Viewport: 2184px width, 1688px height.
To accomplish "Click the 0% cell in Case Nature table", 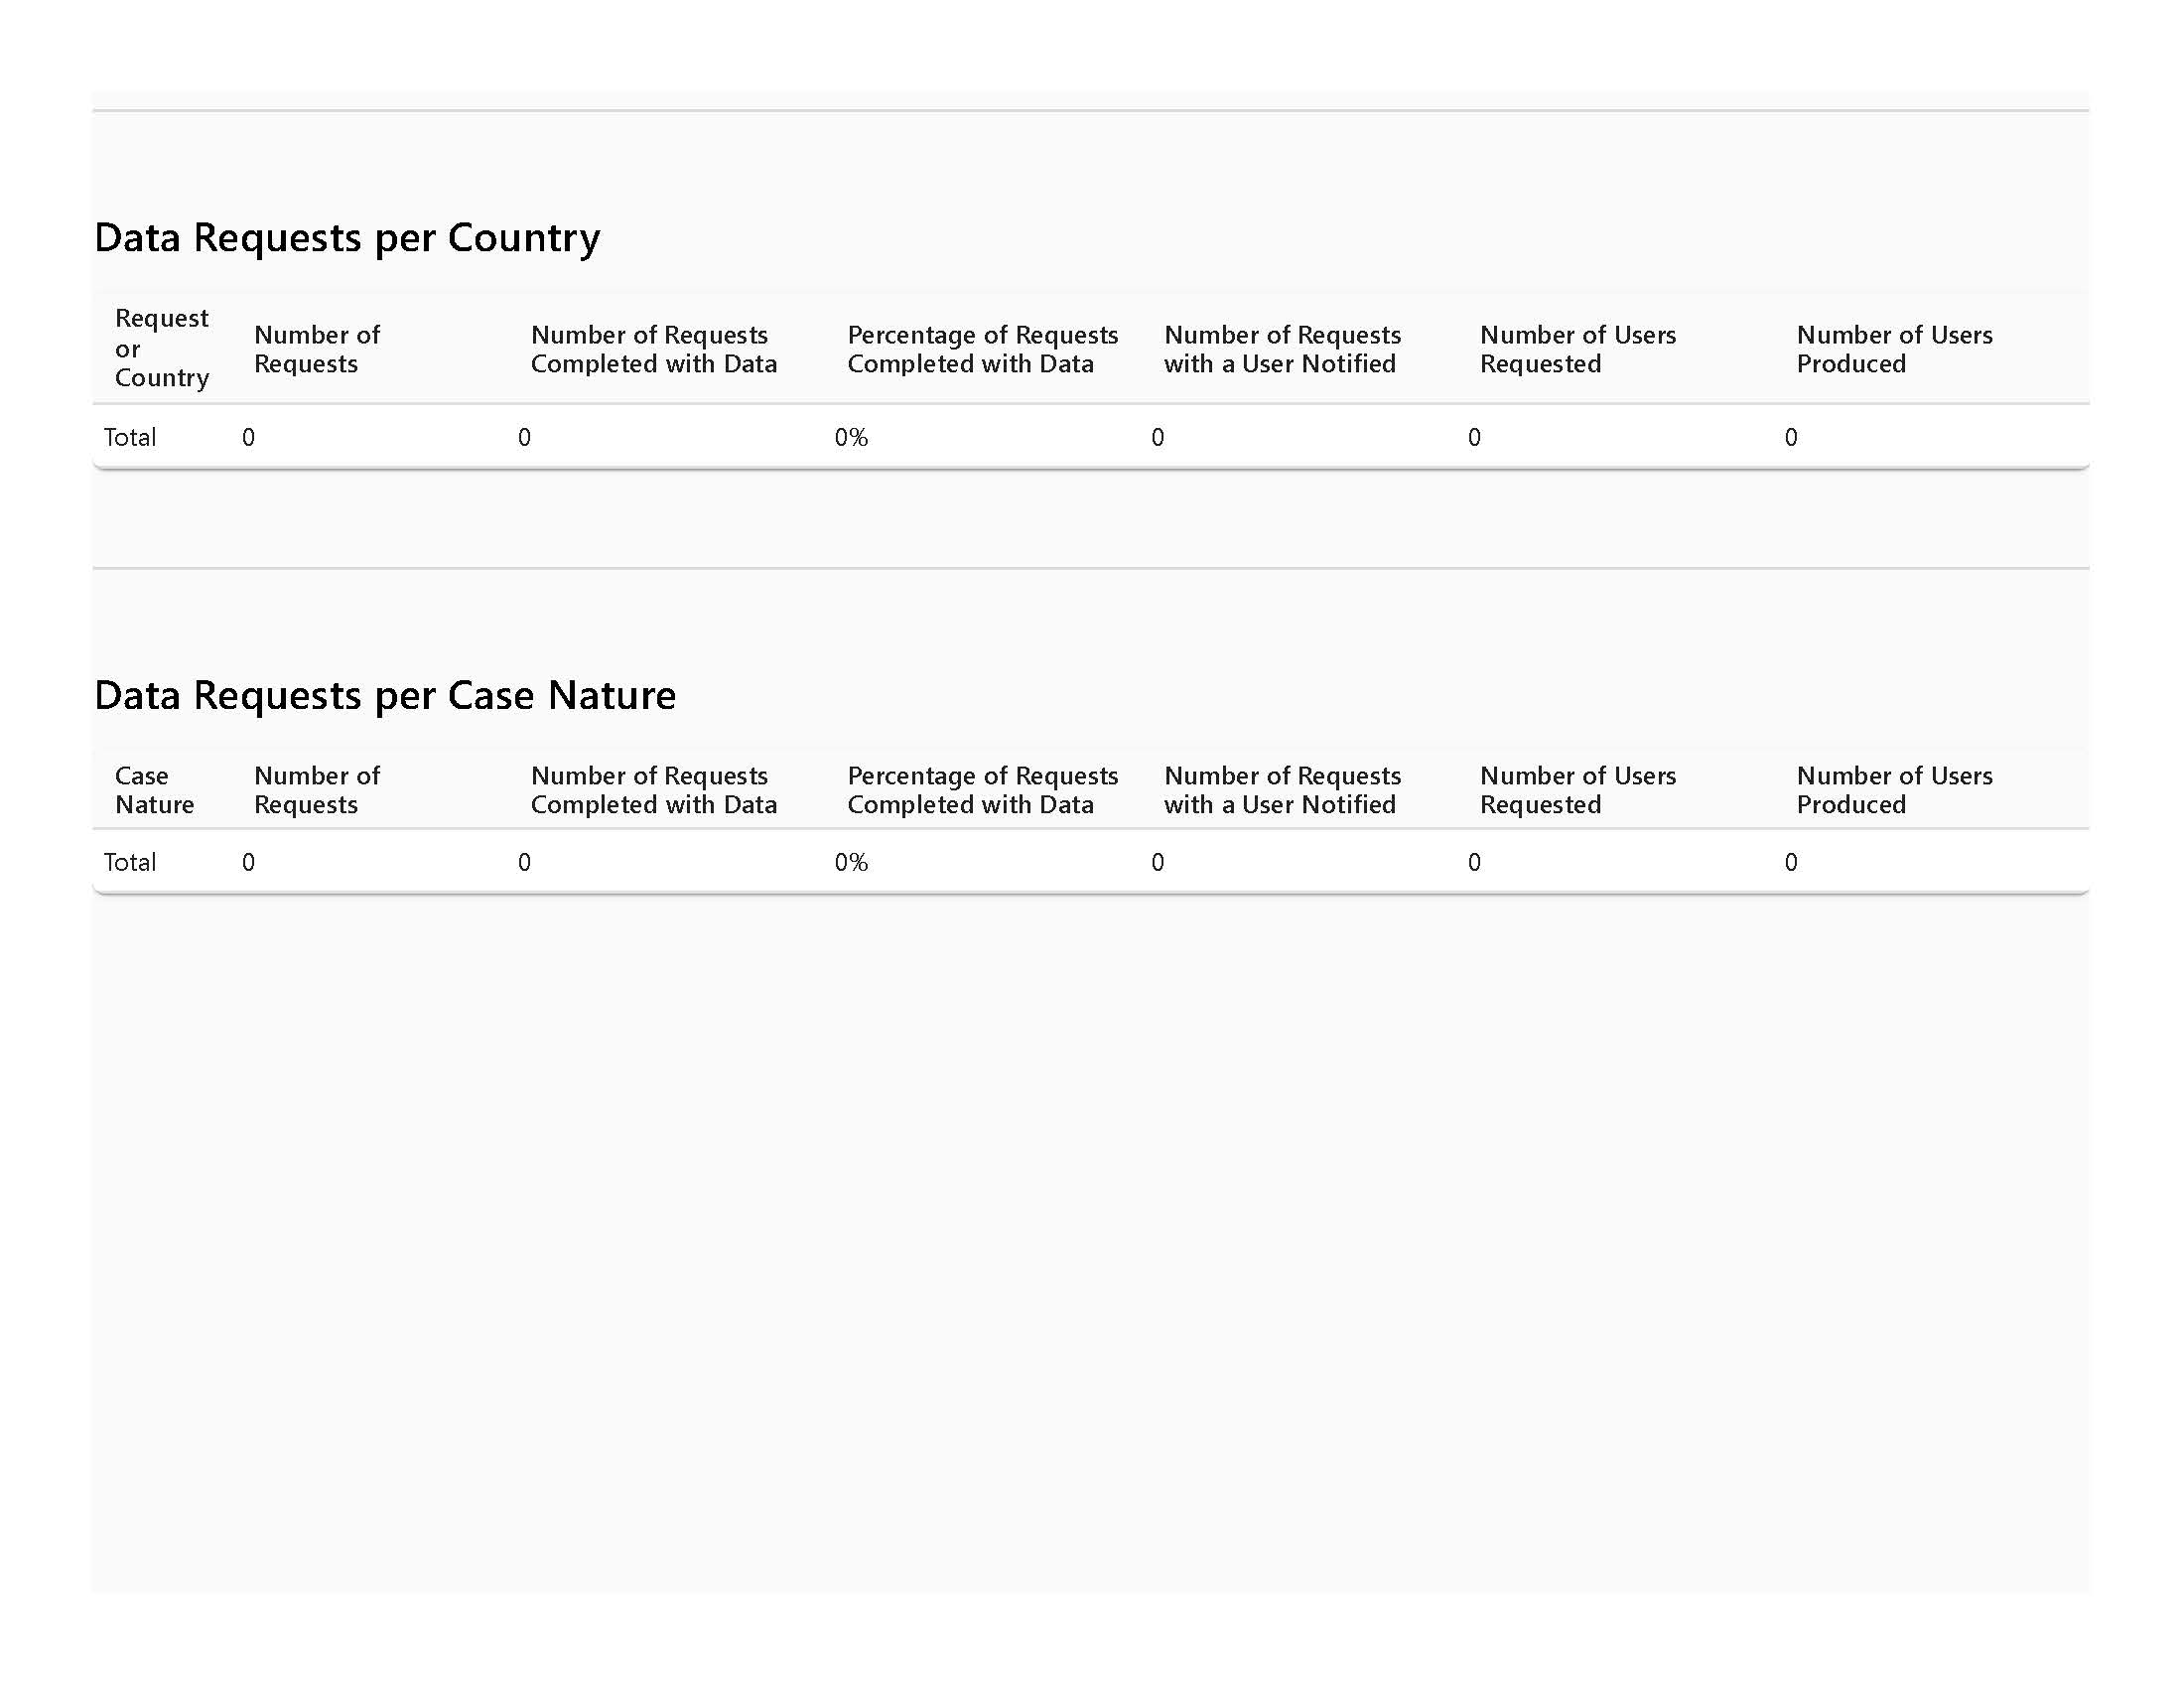I will point(851,862).
